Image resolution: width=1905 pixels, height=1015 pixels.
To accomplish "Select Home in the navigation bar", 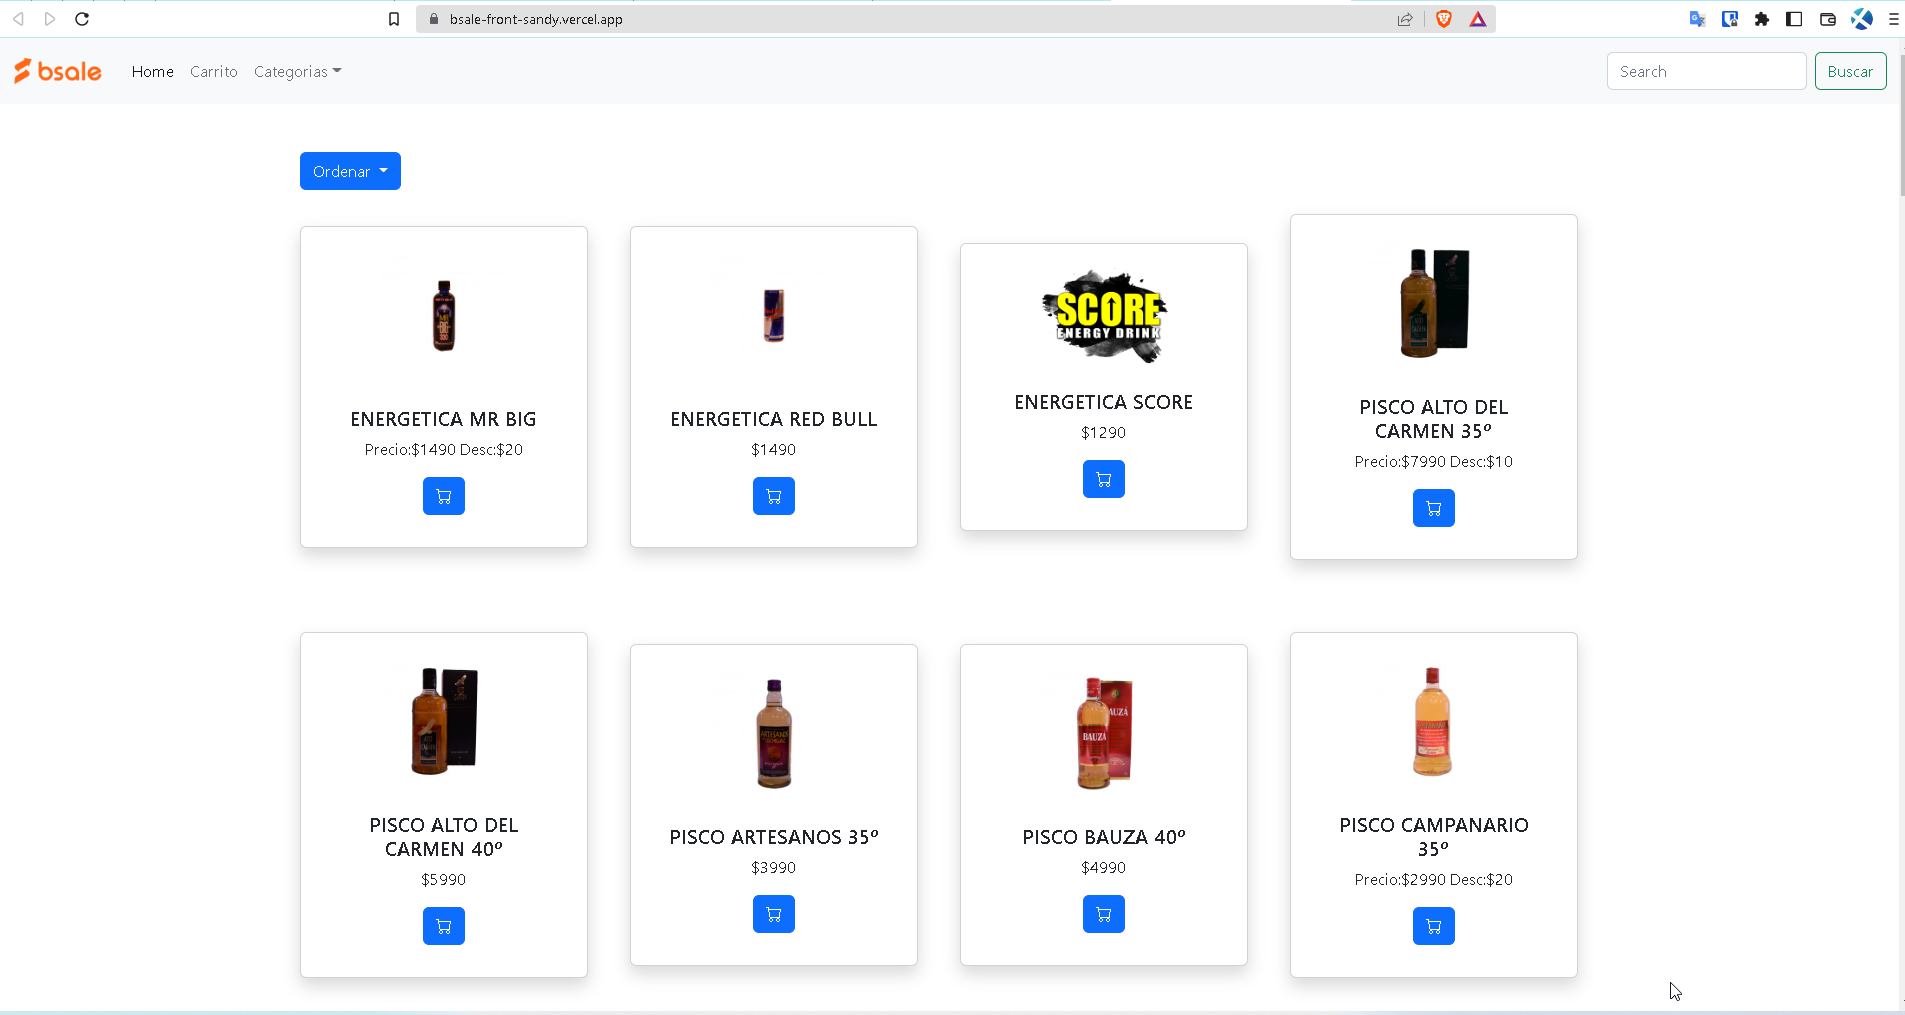I will coord(152,71).
